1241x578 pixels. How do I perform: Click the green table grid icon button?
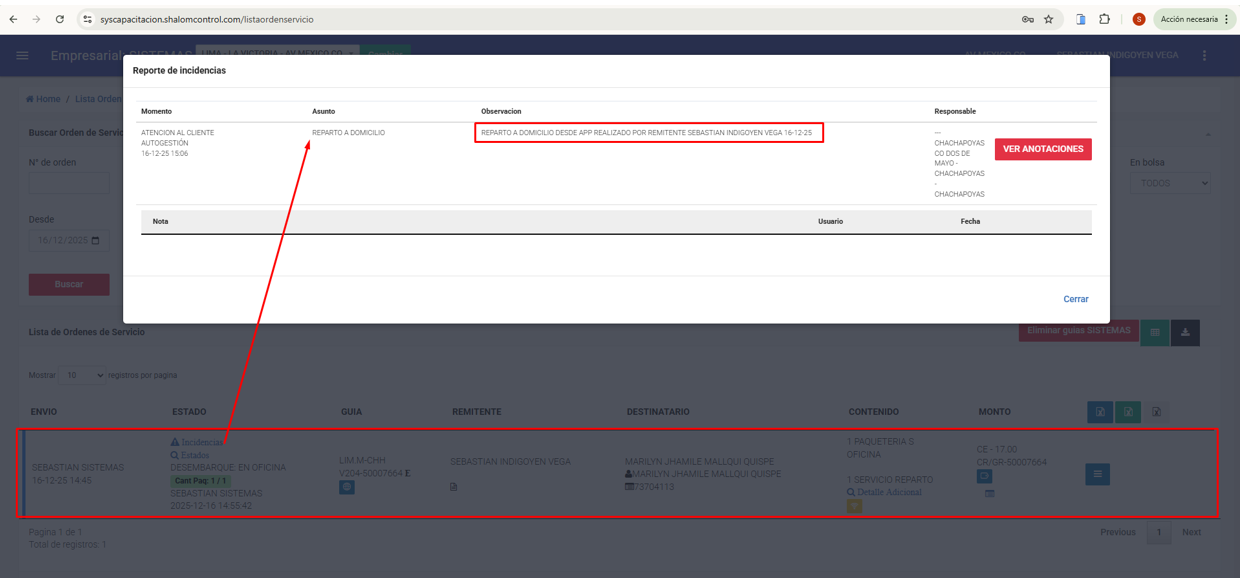(1155, 332)
